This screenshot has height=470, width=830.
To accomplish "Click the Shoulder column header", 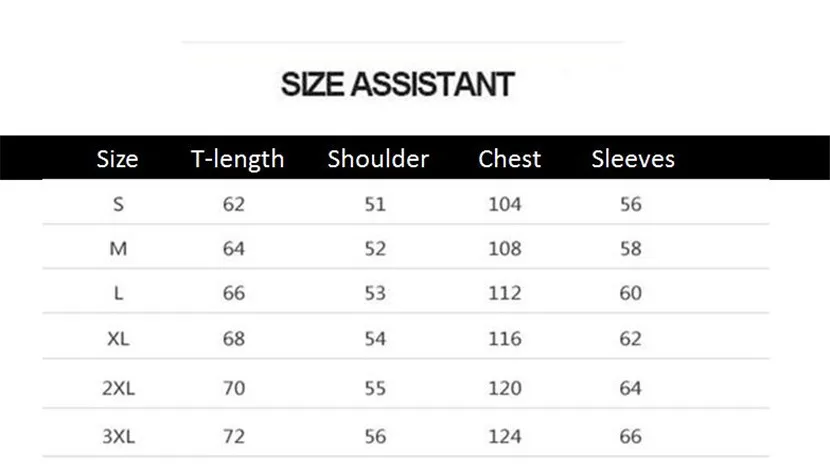I will coord(378,159).
